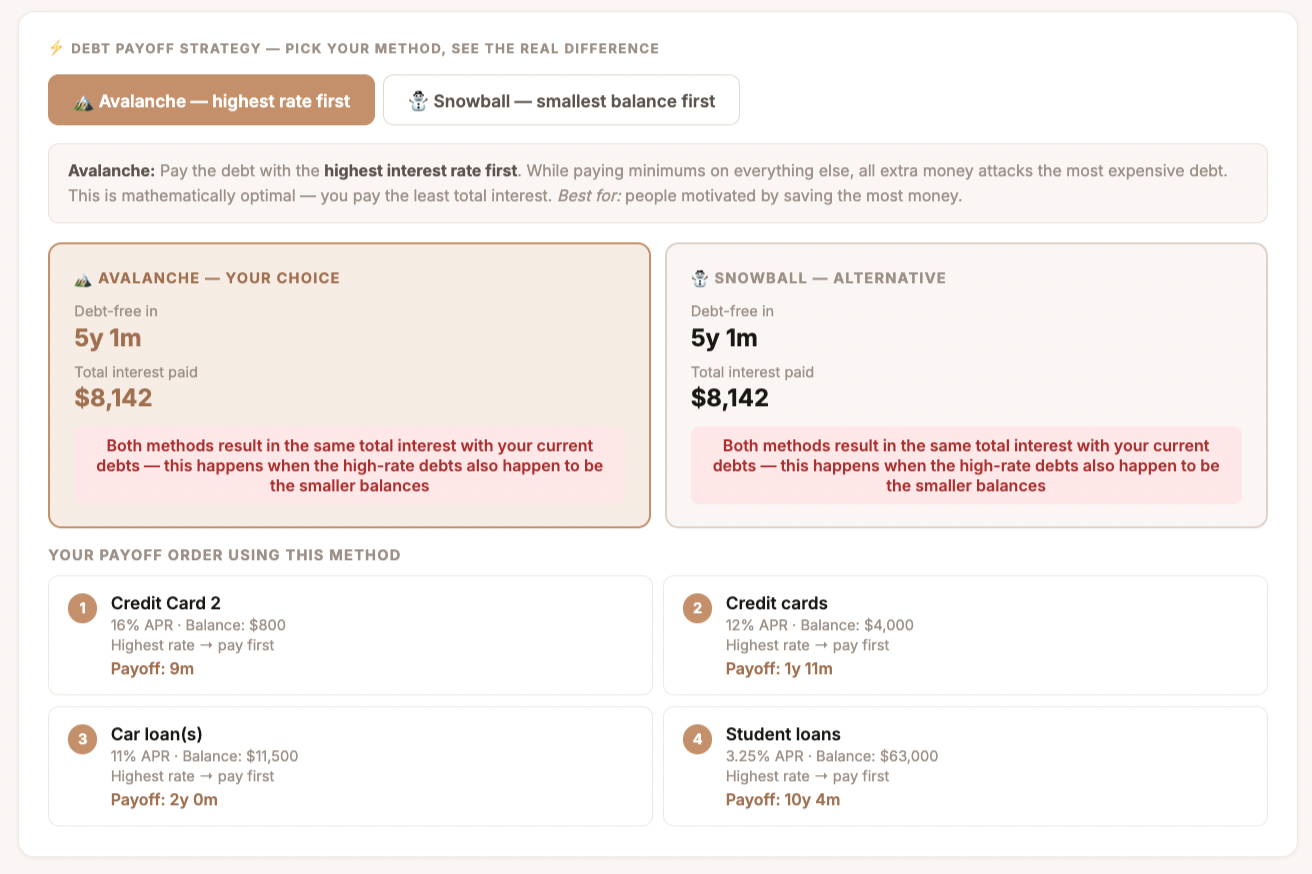Screen dimensions: 1312x874
Task: Select the Credit Card 2 payoff item
Action: pyautogui.click(x=350, y=635)
